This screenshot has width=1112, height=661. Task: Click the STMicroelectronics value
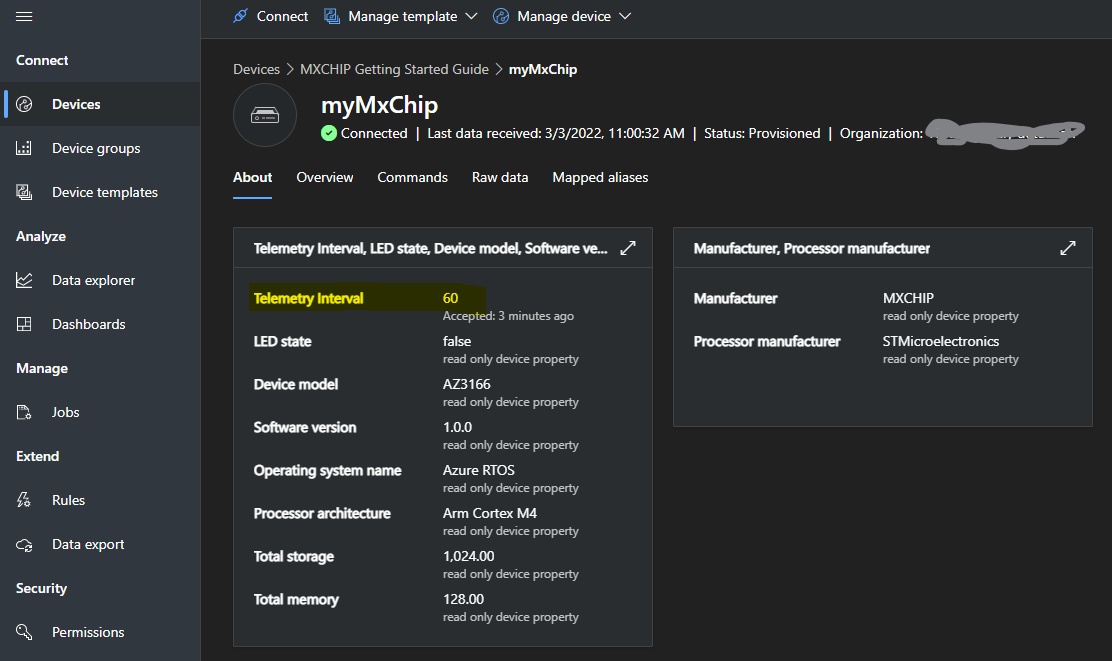click(940, 341)
